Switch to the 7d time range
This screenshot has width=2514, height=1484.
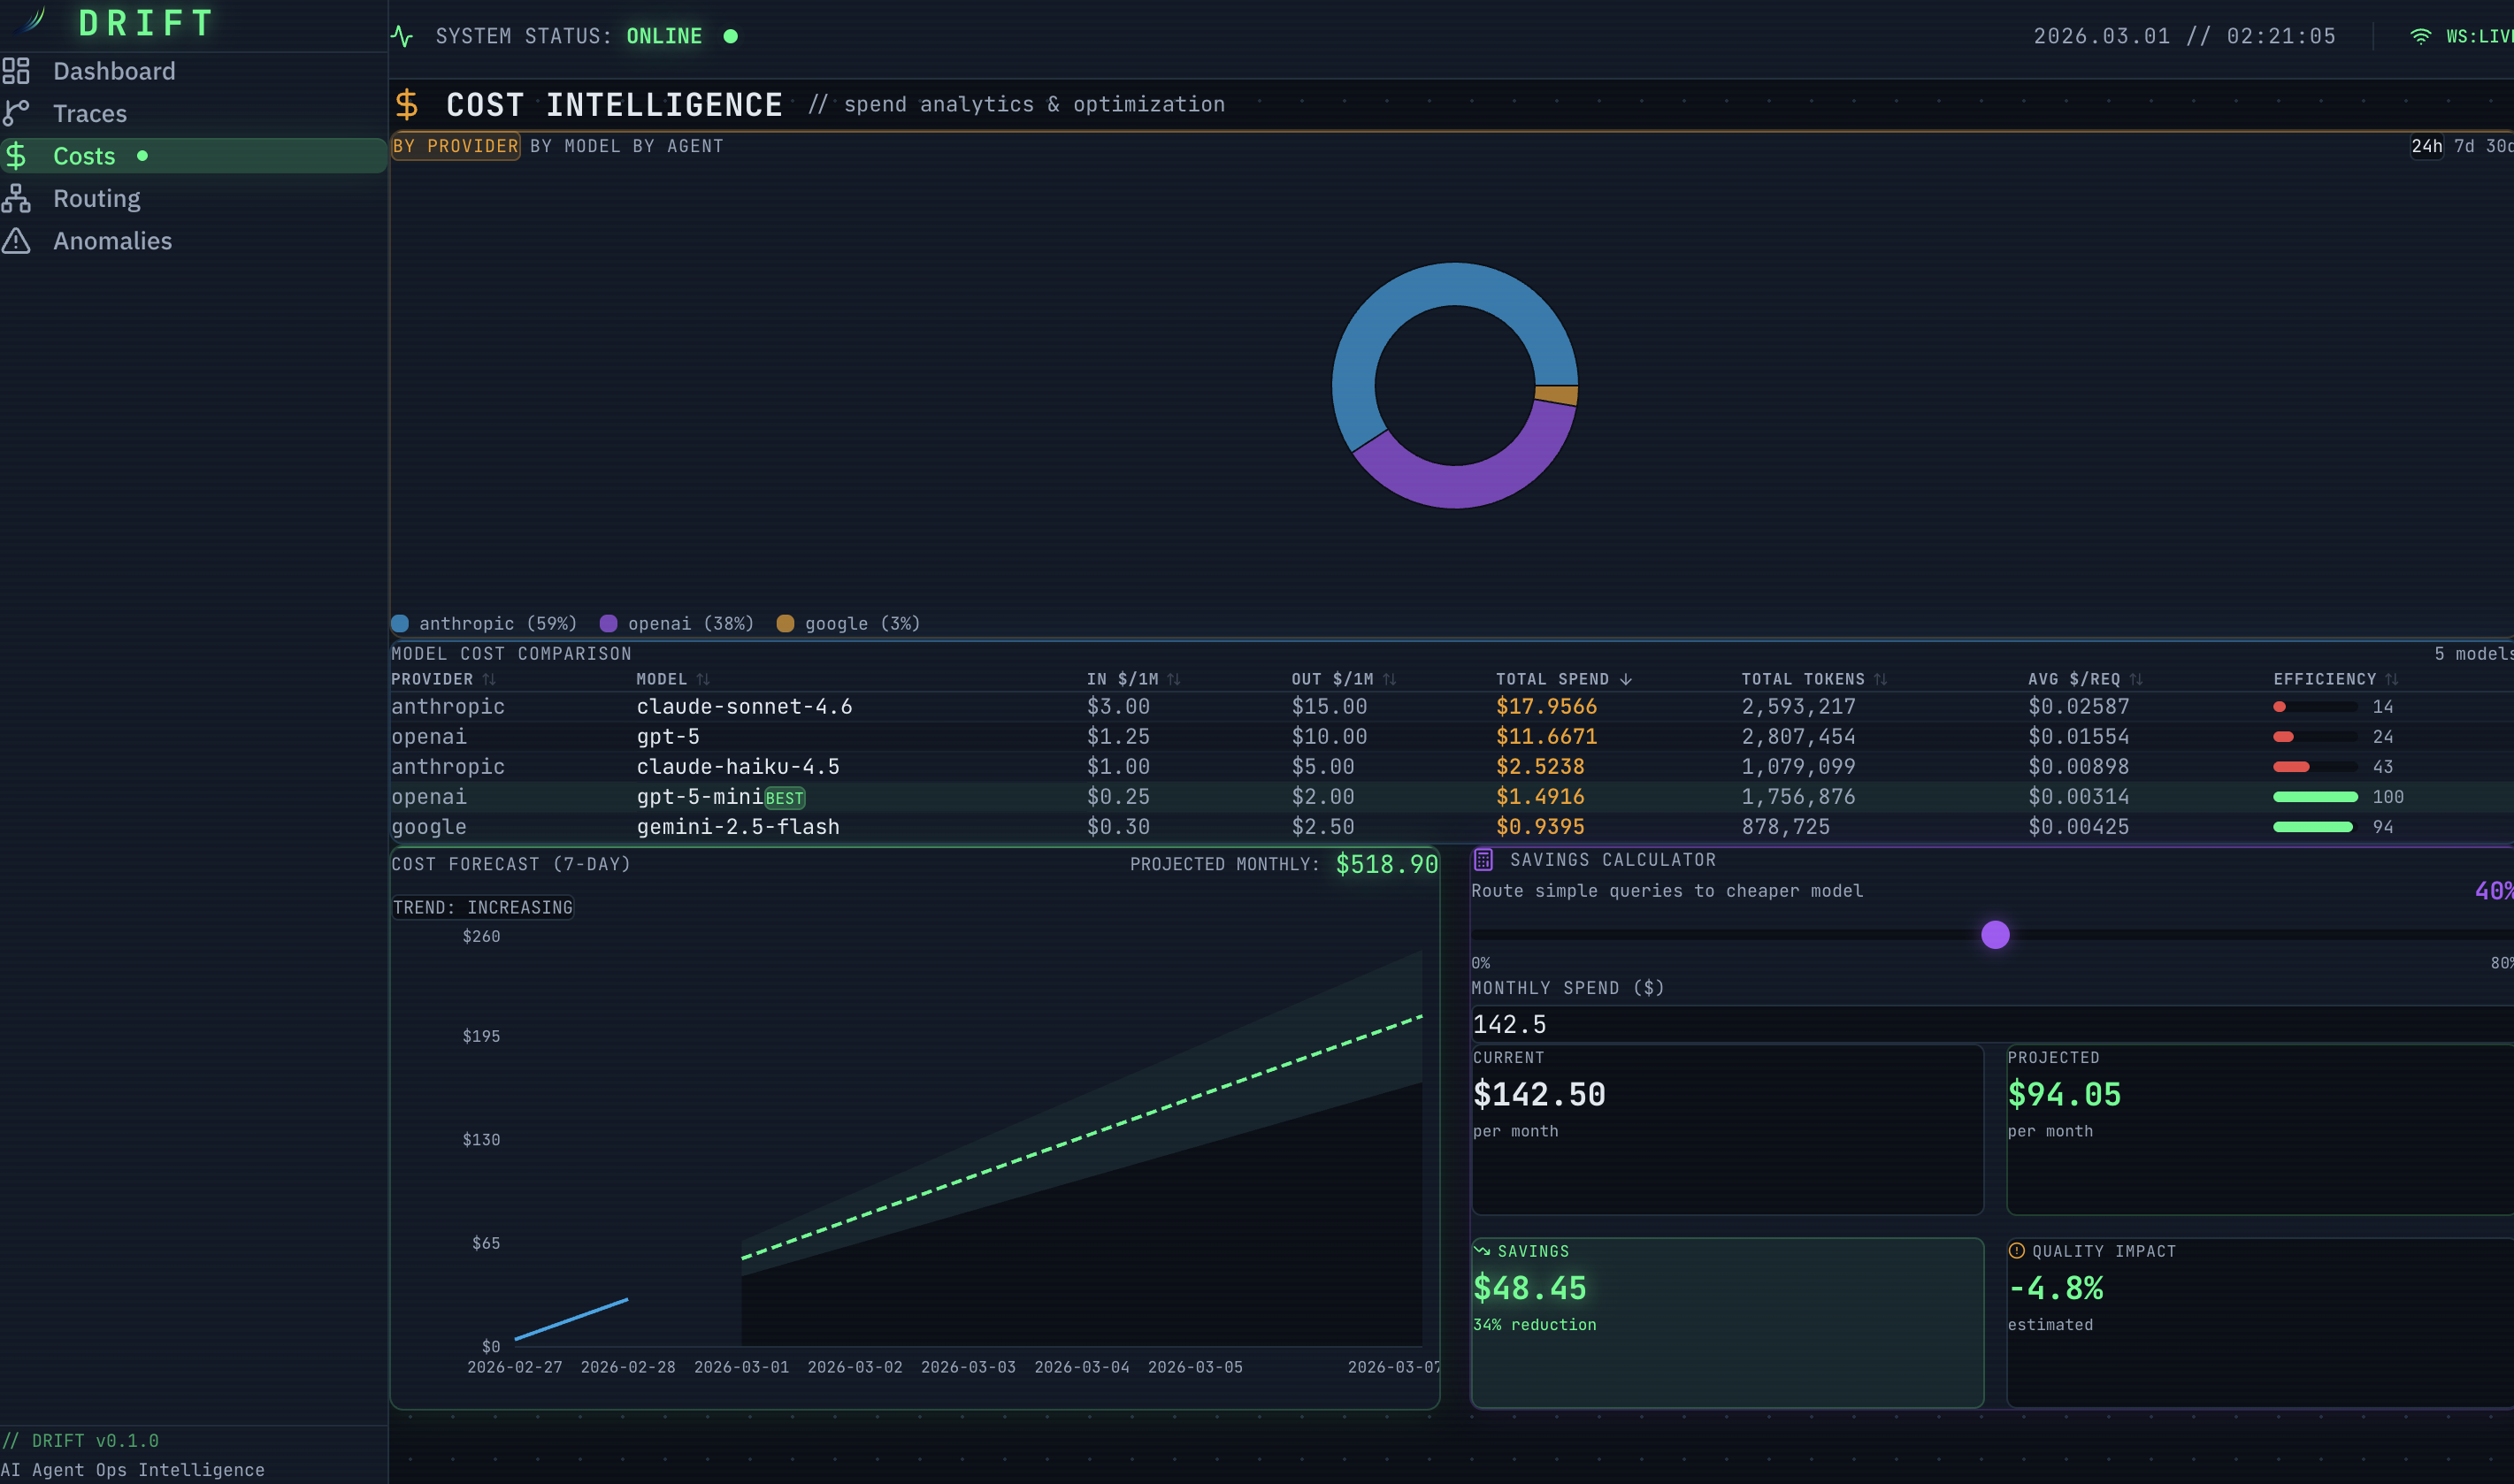[2464, 147]
